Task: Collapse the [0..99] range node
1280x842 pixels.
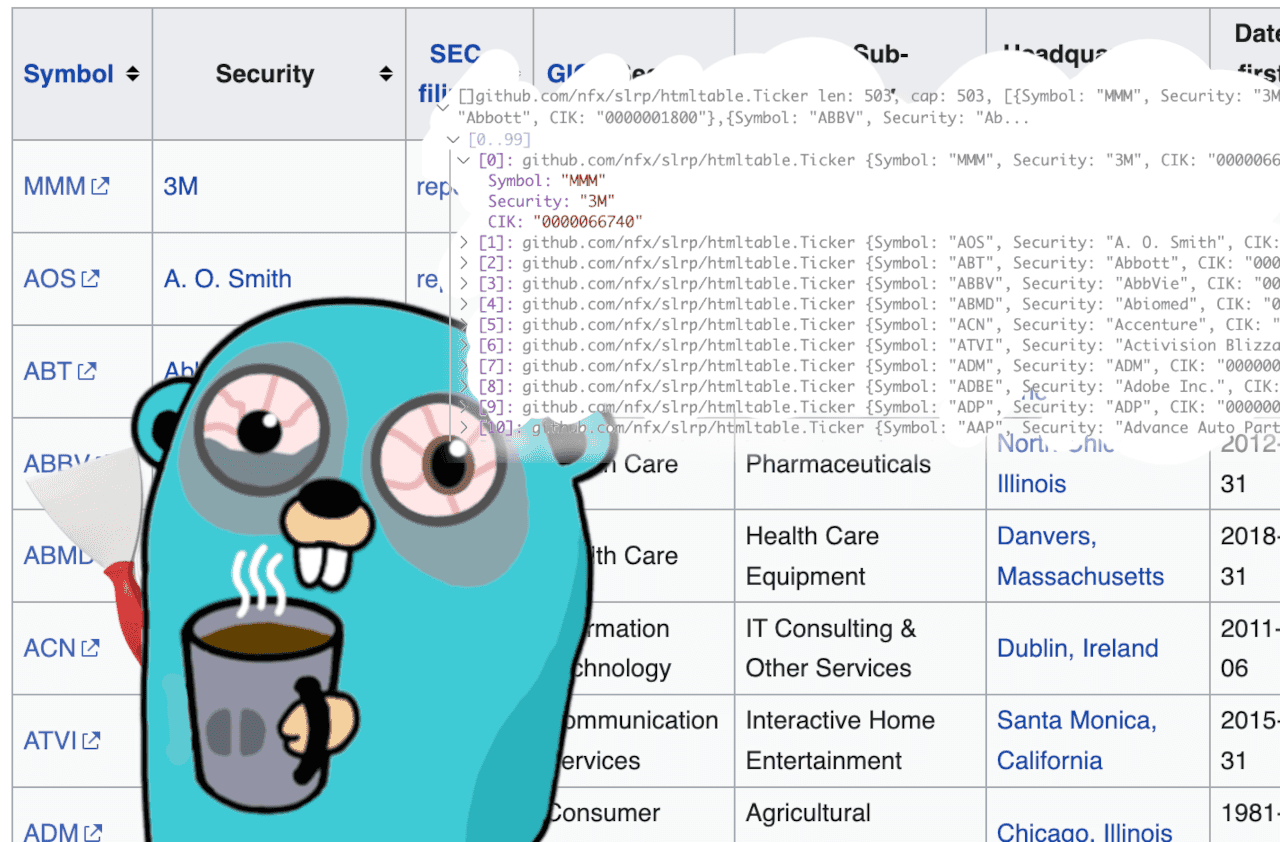Action: tap(455, 139)
